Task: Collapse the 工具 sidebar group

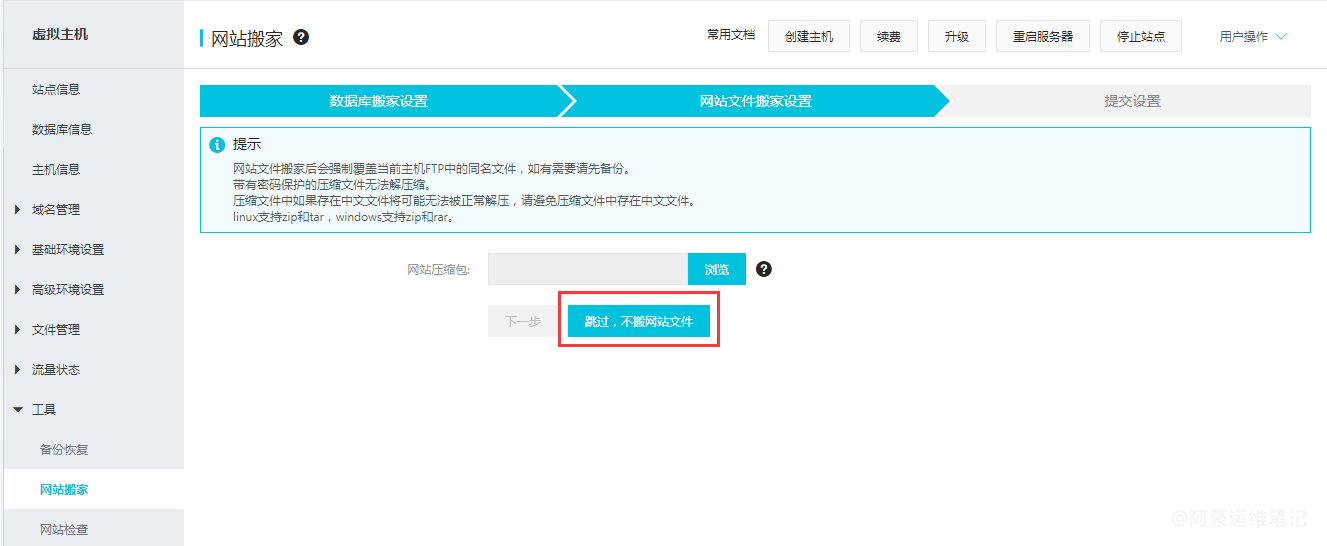Action: coord(43,410)
